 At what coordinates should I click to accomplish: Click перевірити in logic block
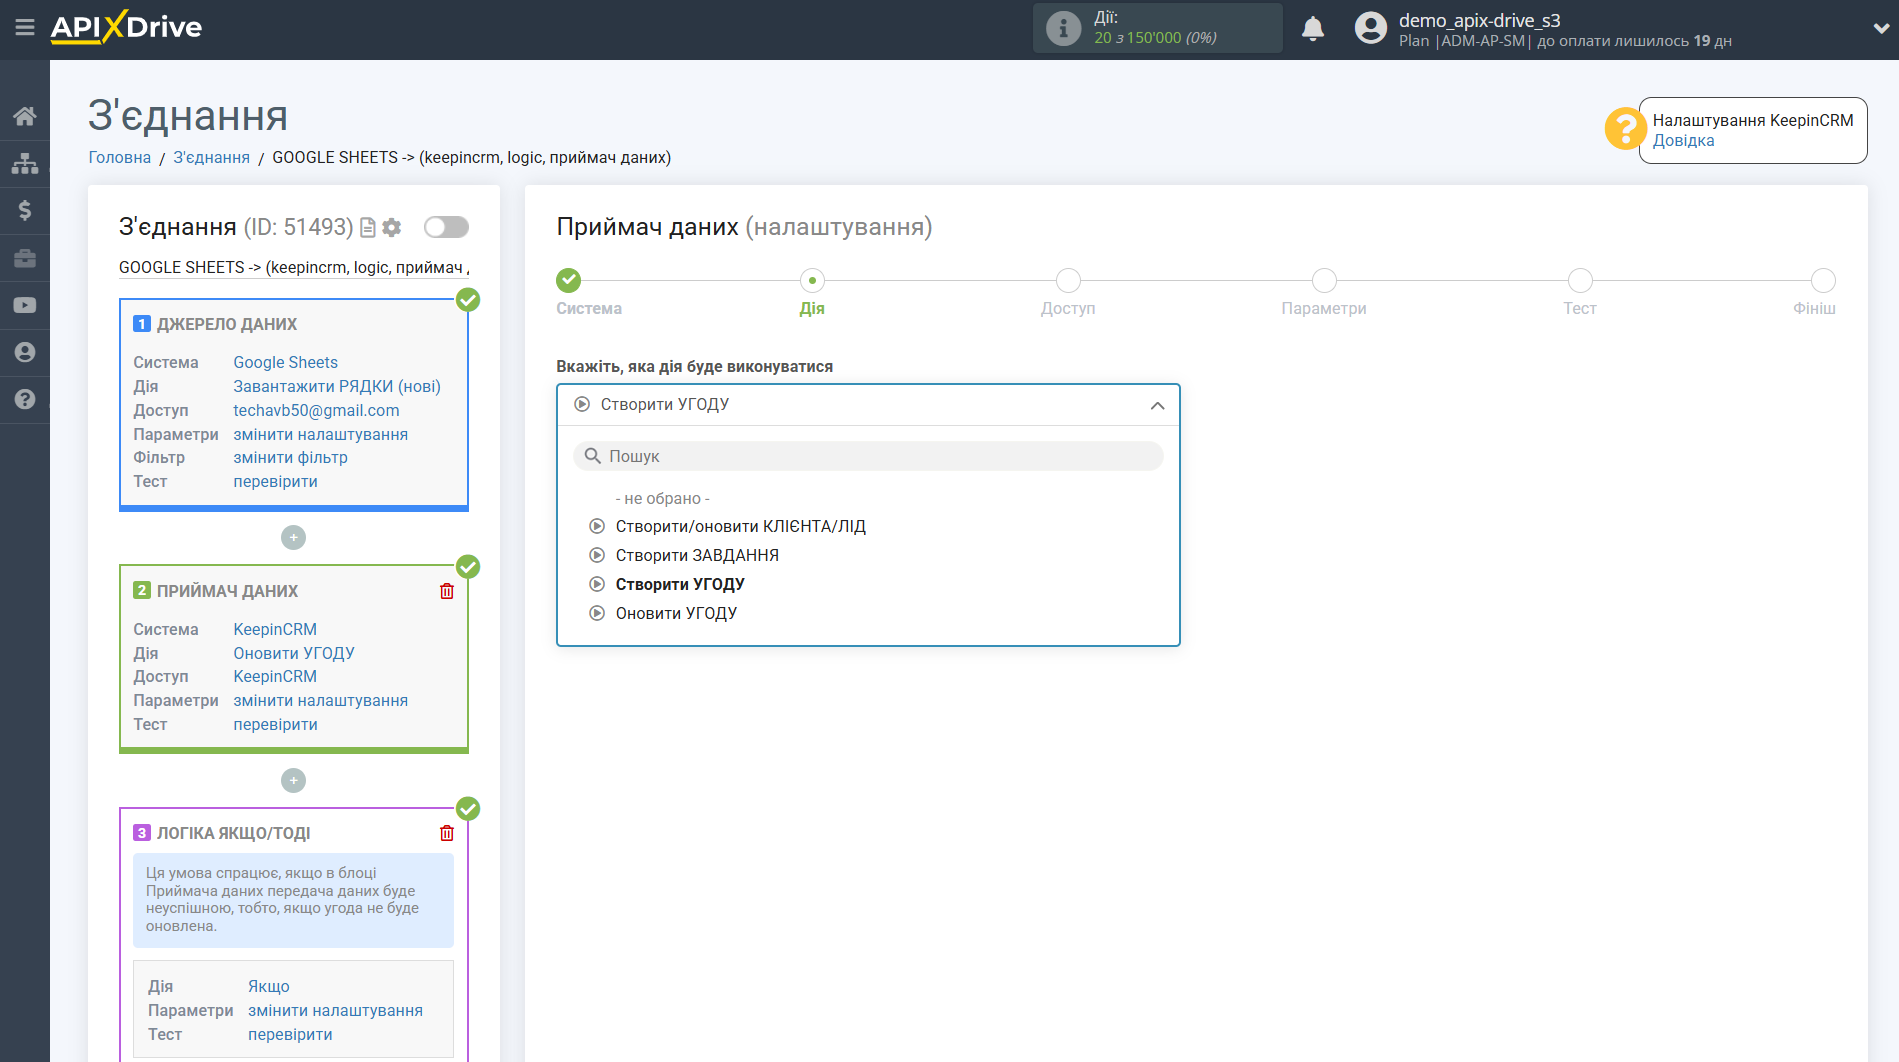[290, 1034]
